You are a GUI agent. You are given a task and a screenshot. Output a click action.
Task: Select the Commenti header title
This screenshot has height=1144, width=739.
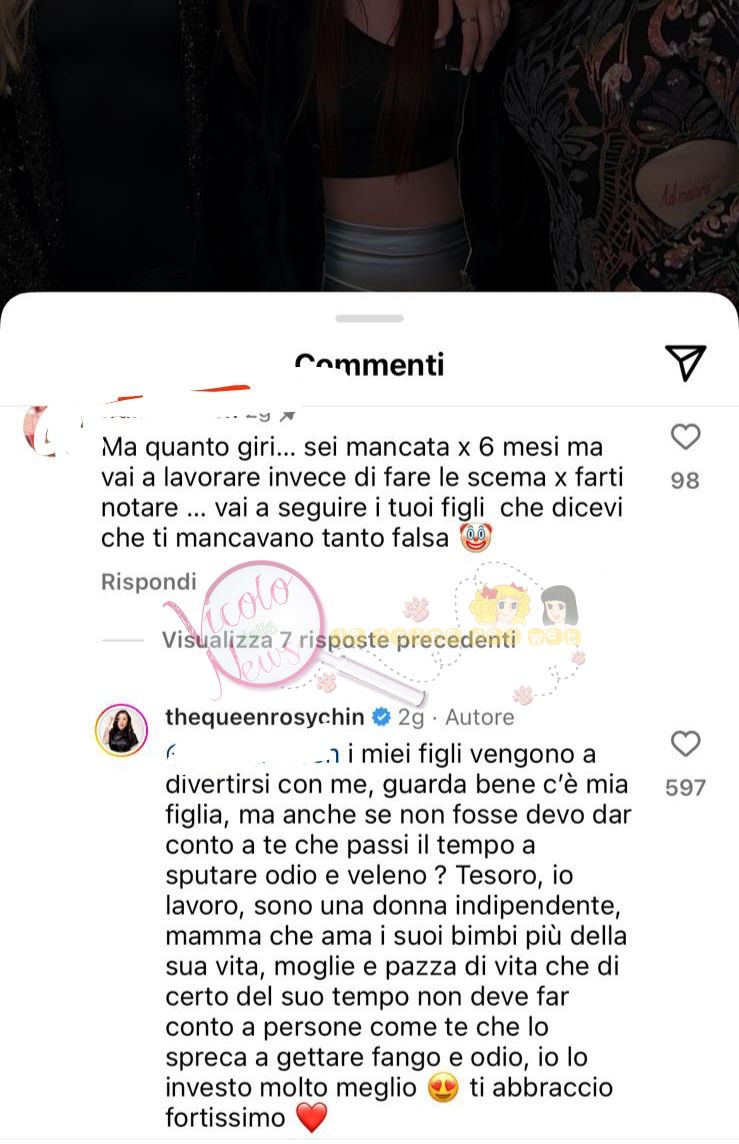click(369, 364)
